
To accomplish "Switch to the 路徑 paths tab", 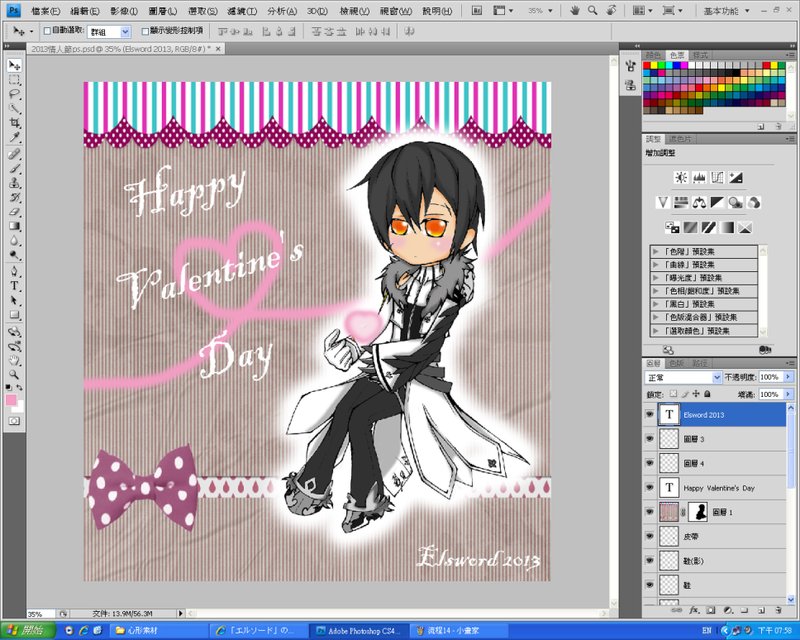I will [x=699, y=363].
